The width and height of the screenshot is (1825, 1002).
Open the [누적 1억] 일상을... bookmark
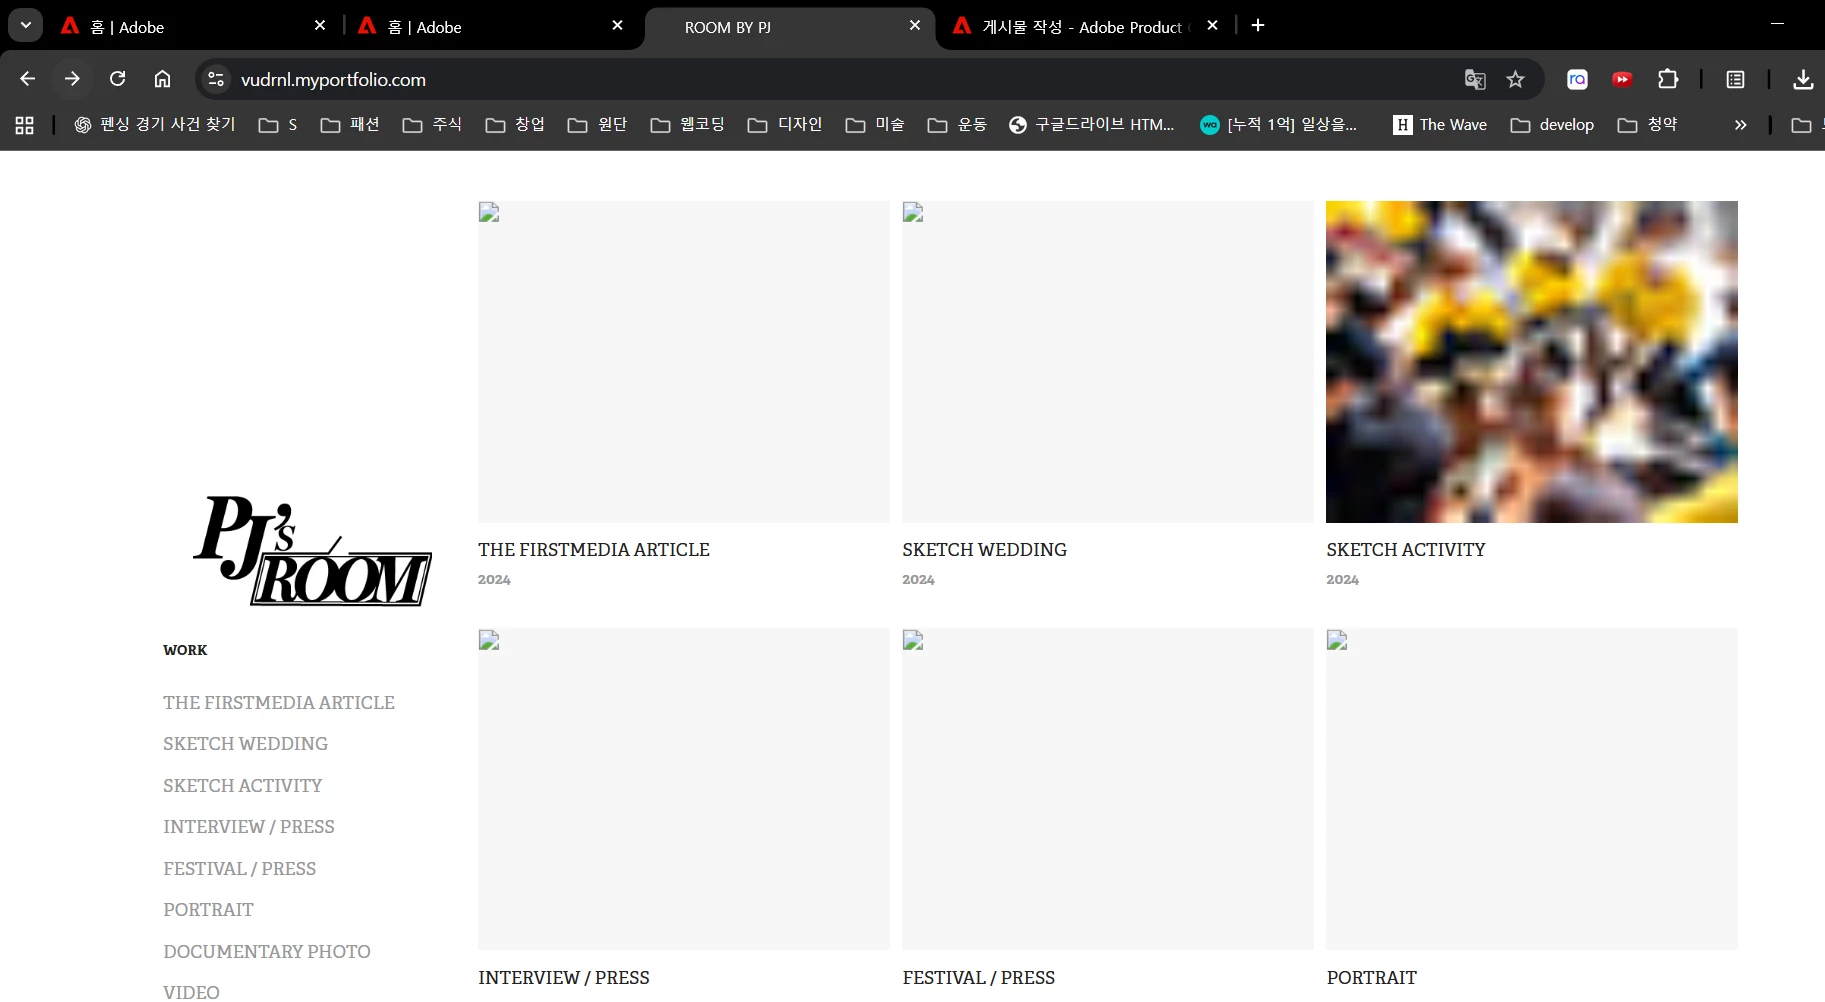pos(1279,124)
